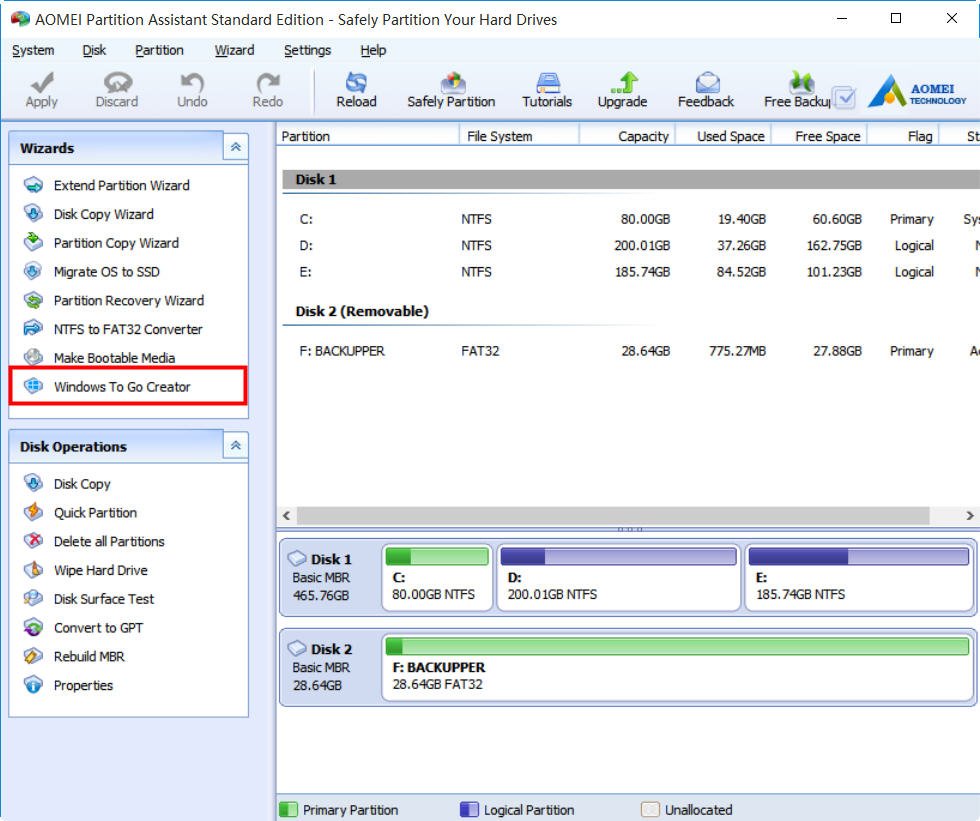Click the Wipe Hard Drive icon
The height and width of the screenshot is (821, 980).
(33, 570)
